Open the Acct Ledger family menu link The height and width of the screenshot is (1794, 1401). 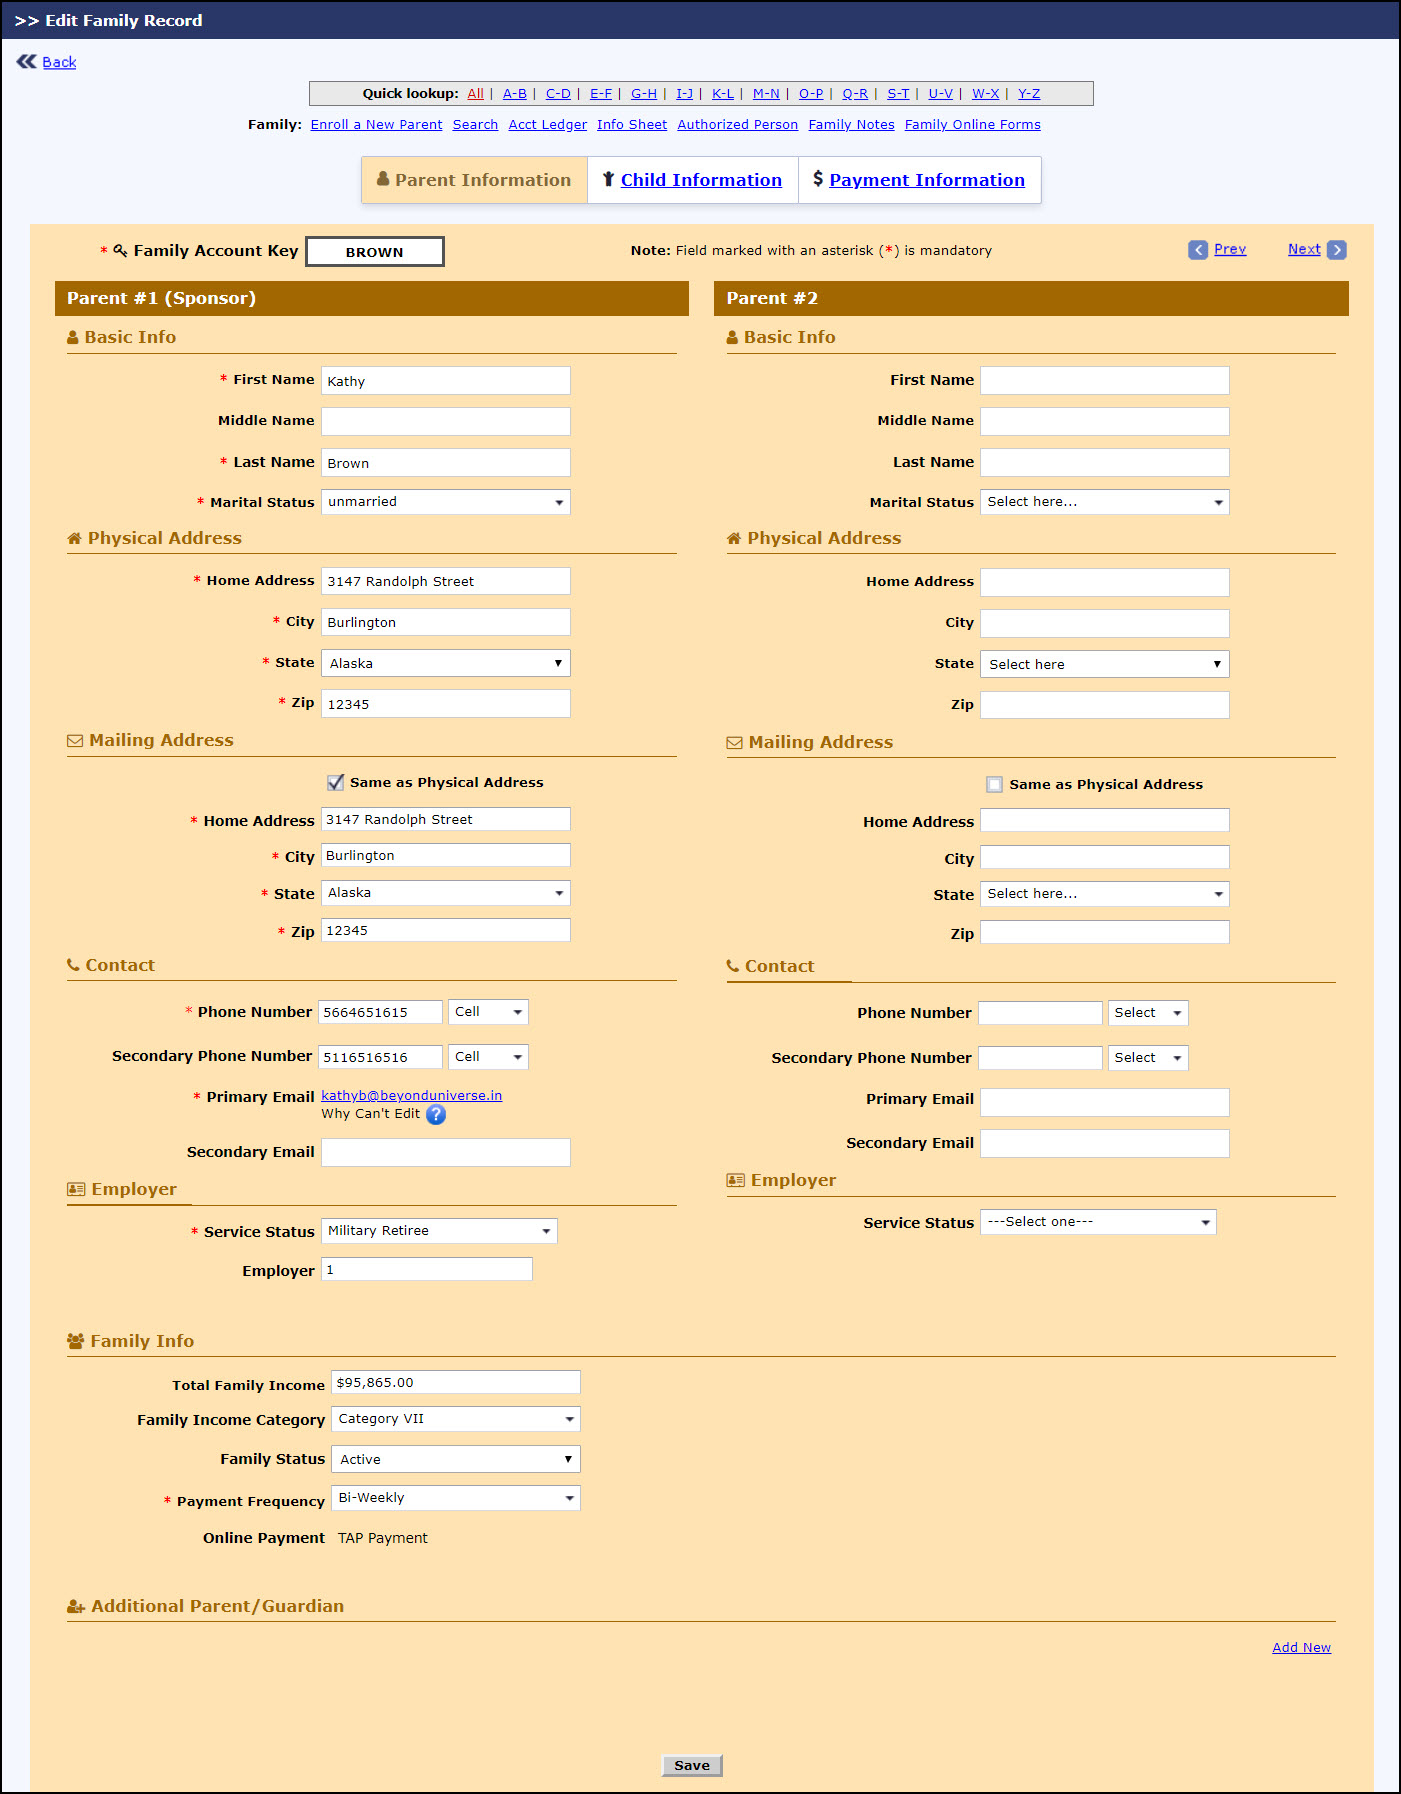click(x=547, y=125)
